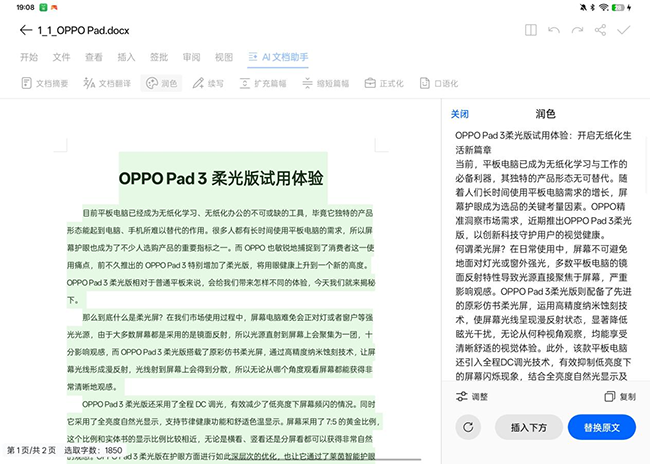Open the 审阅 tab
Image resolution: width=650 pixels, height=464 pixels.
coord(191,57)
